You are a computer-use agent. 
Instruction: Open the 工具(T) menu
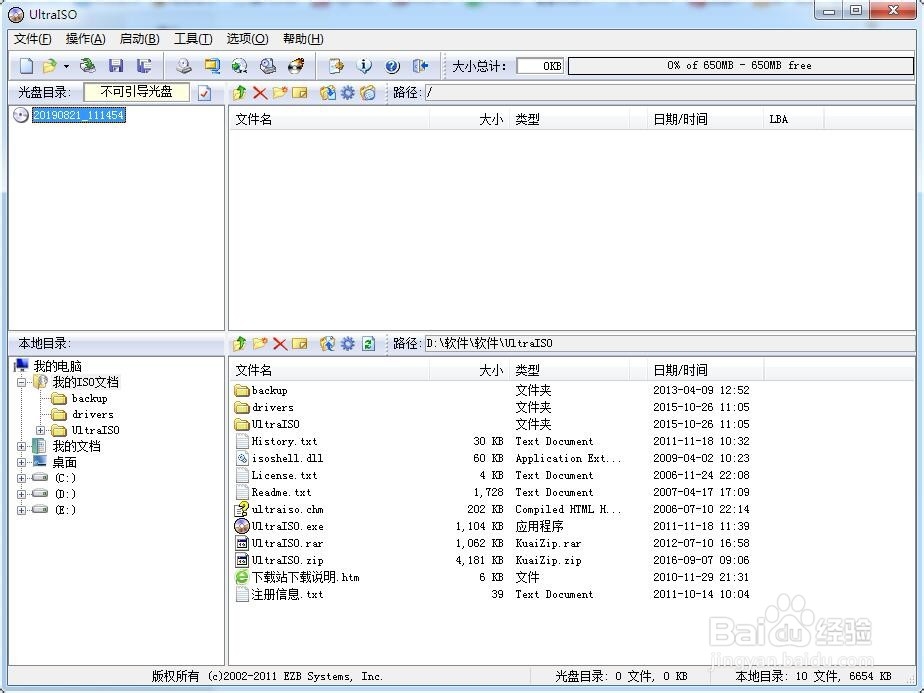(193, 39)
